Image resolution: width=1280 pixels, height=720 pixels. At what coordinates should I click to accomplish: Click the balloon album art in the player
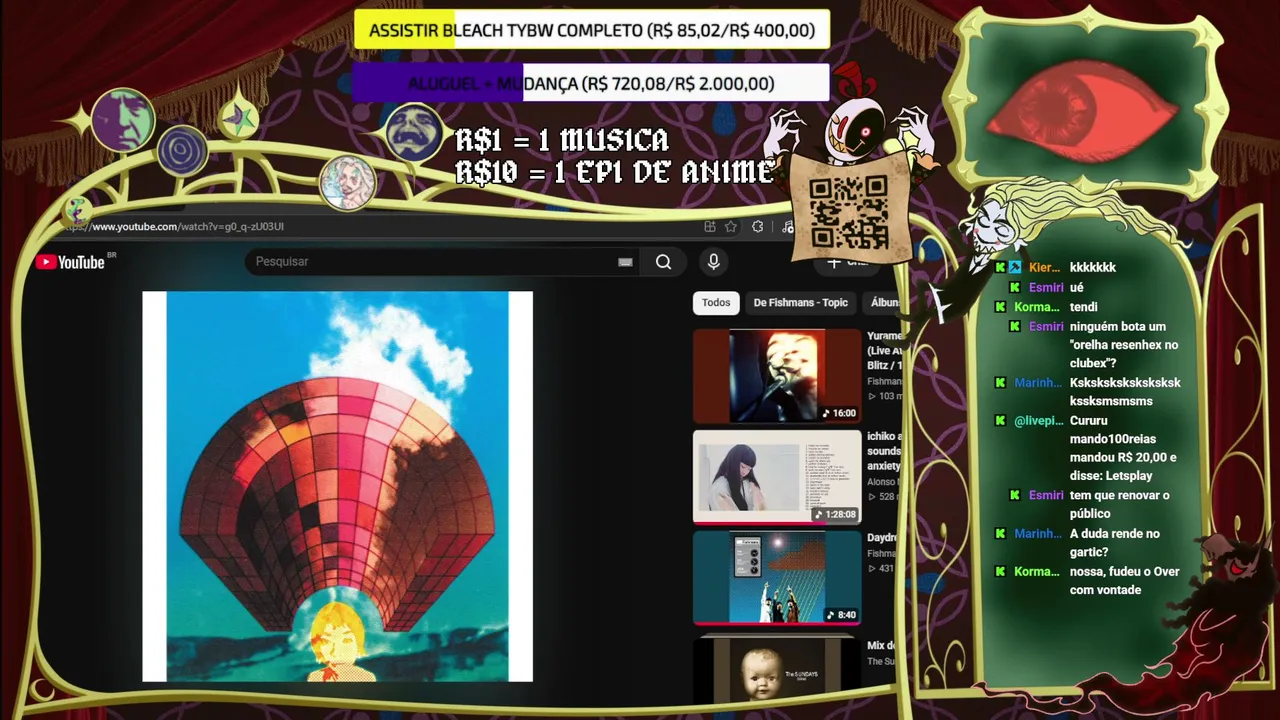[337, 487]
